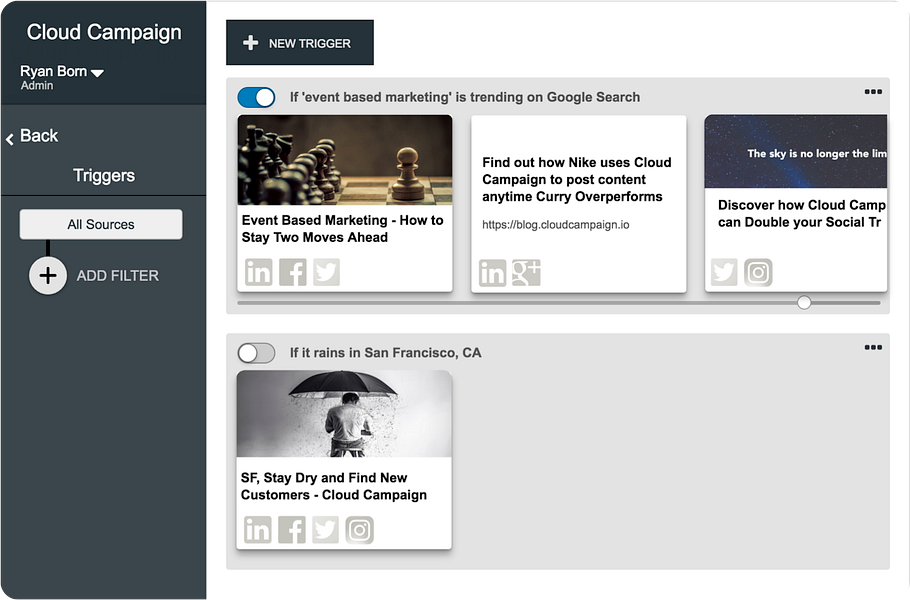Viewport: 910px width, 600px height.
Task: Click Facebook icon on Event Based Marketing card
Action: tap(293, 272)
